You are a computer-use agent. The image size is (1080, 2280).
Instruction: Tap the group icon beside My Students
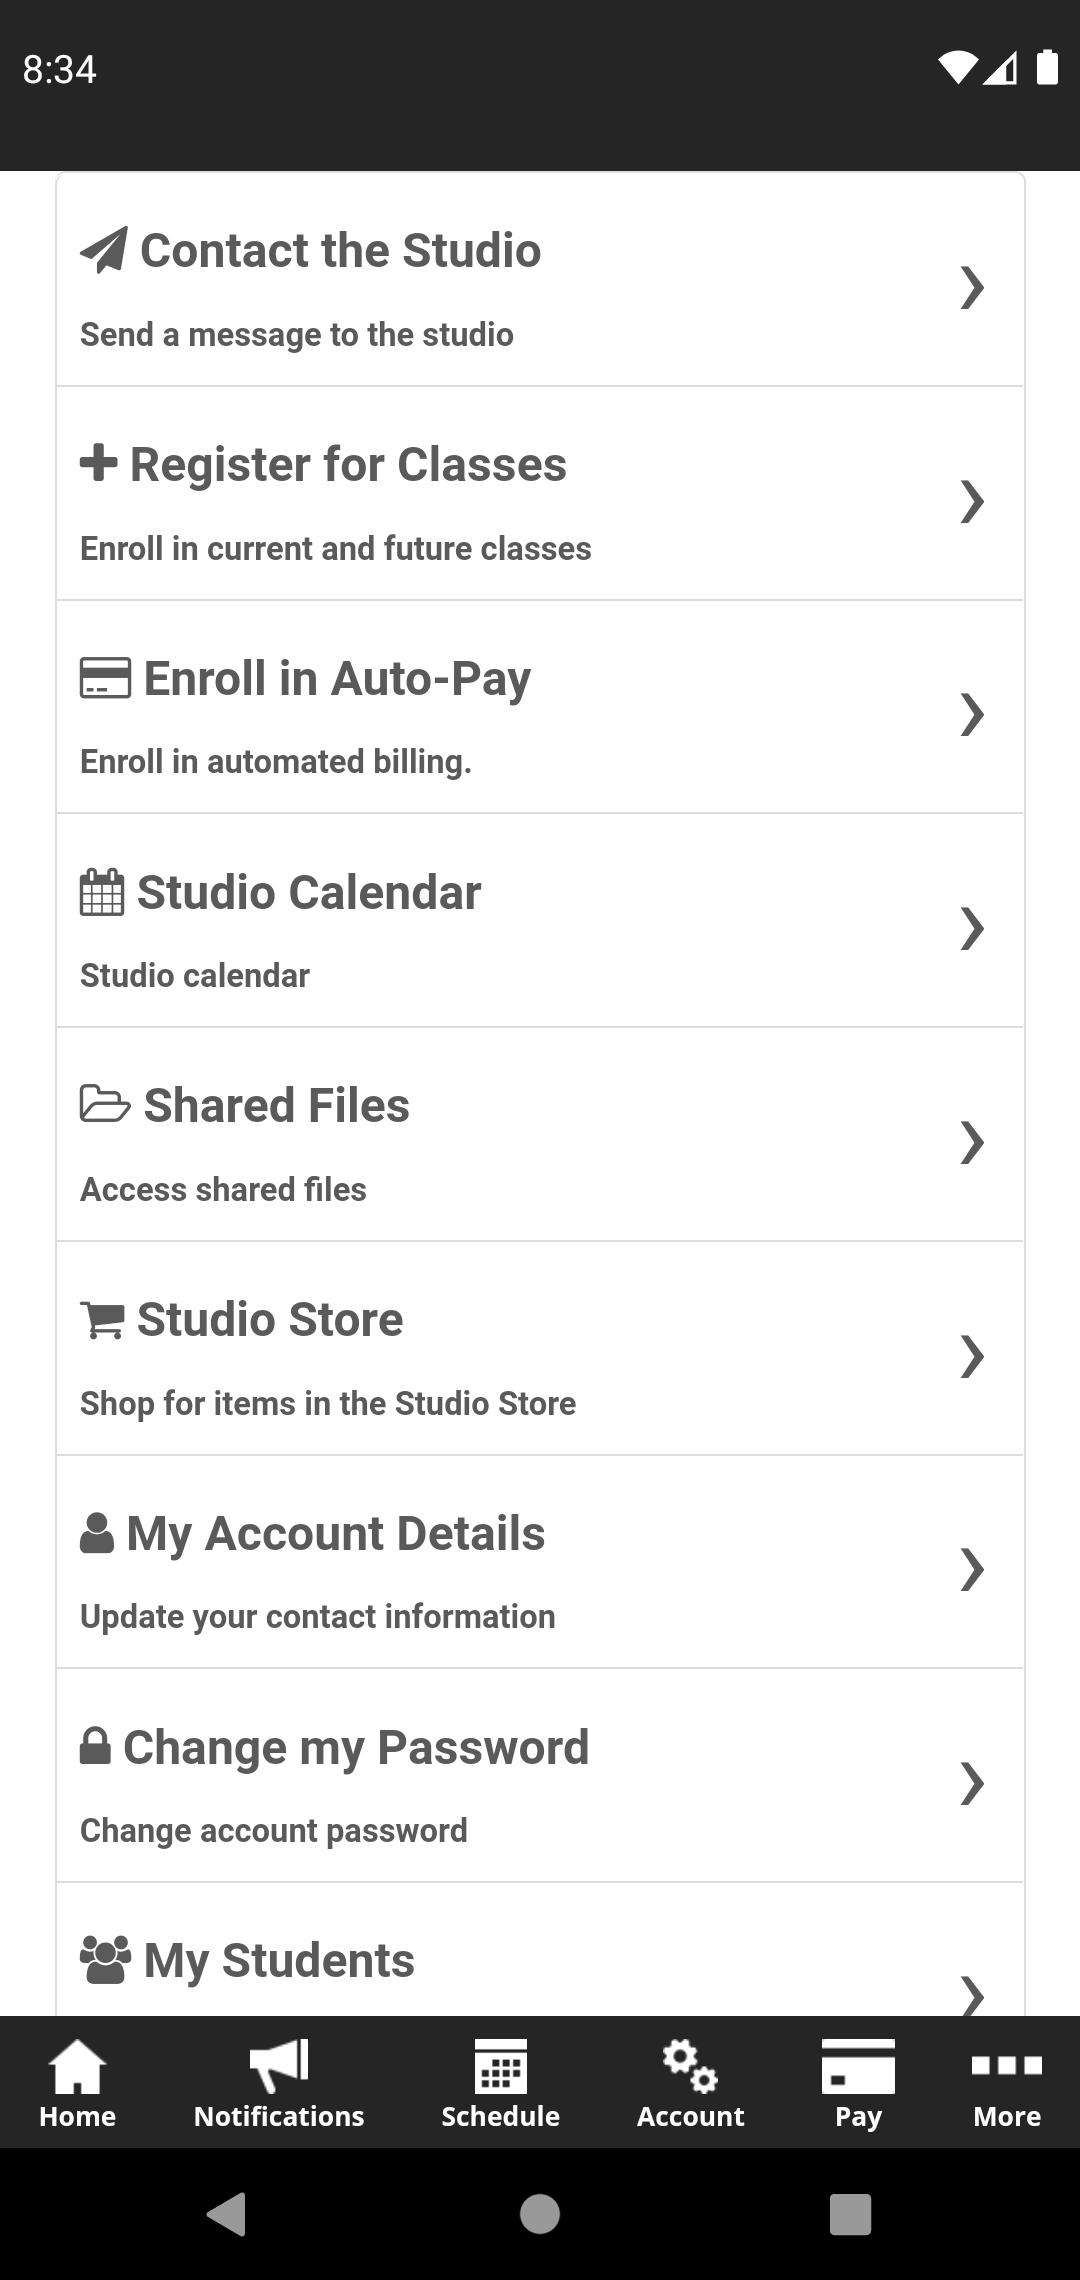105,1960
